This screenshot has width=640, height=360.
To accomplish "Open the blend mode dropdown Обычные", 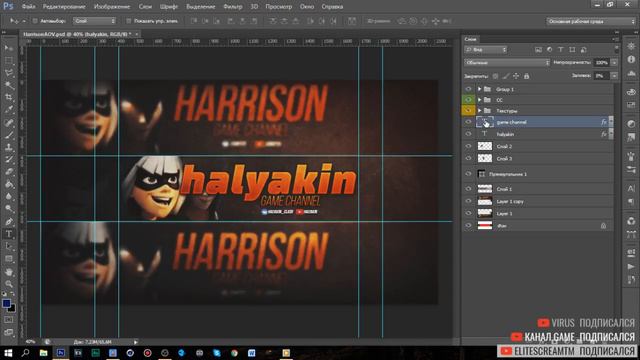I will [507, 62].
